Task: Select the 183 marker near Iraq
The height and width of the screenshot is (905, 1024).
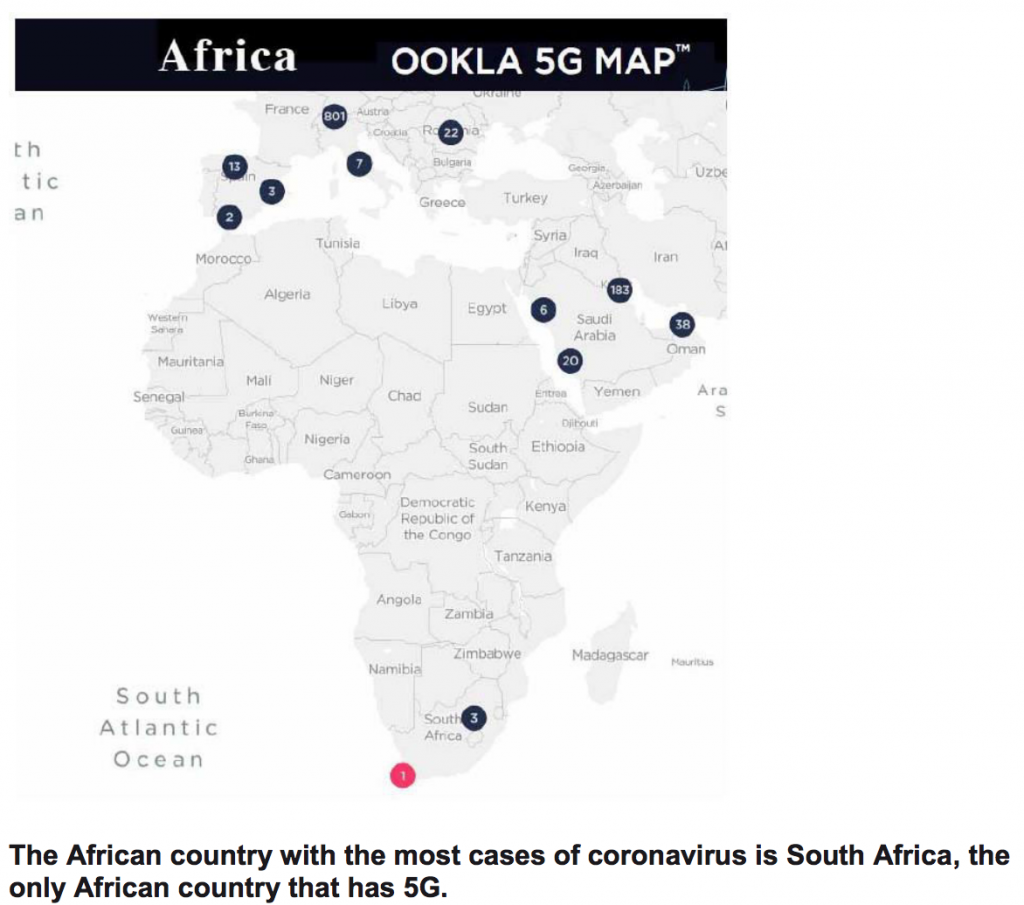Action: tap(619, 290)
